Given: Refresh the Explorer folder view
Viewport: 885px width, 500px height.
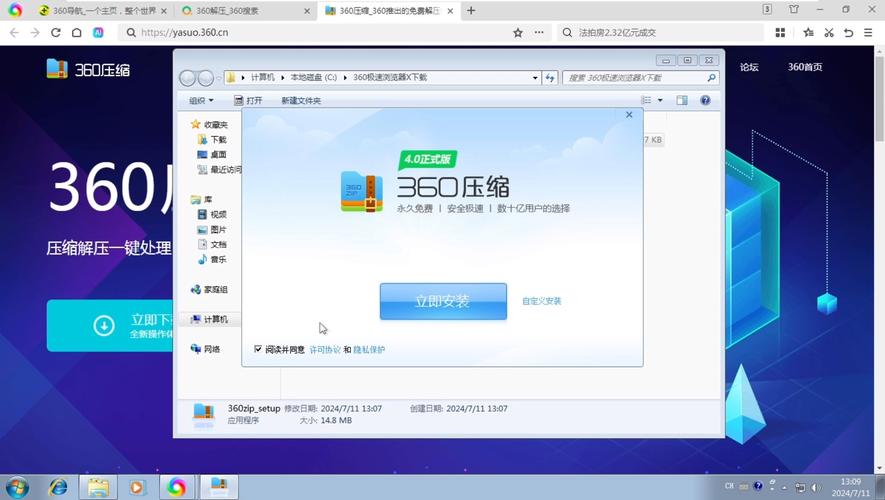Looking at the screenshot, I should point(550,78).
